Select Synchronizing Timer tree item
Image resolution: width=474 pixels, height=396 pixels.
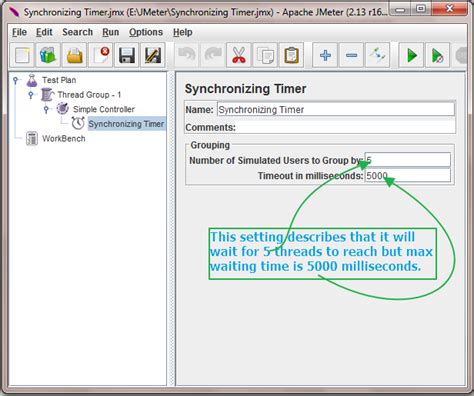coord(126,124)
